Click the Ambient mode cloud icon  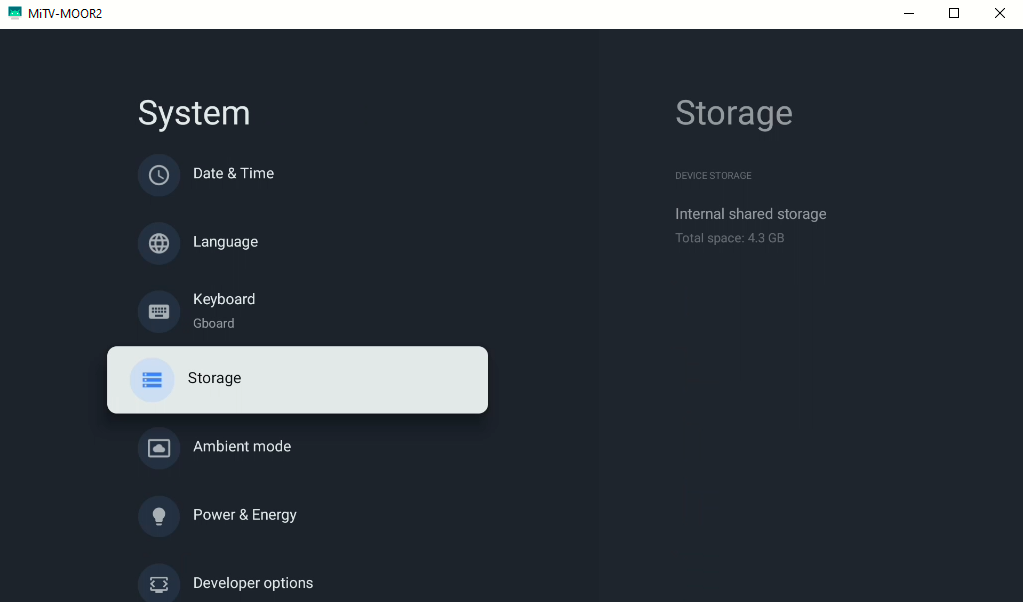(159, 448)
